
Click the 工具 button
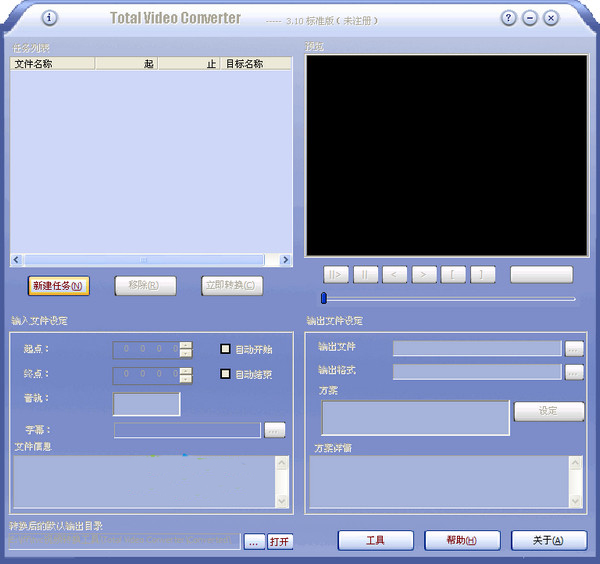click(x=375, y=540)
